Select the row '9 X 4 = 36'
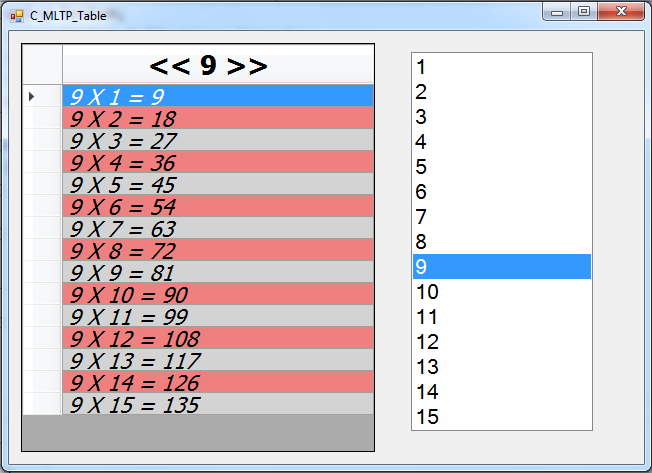The image size is (652, 473). (218, 162)
